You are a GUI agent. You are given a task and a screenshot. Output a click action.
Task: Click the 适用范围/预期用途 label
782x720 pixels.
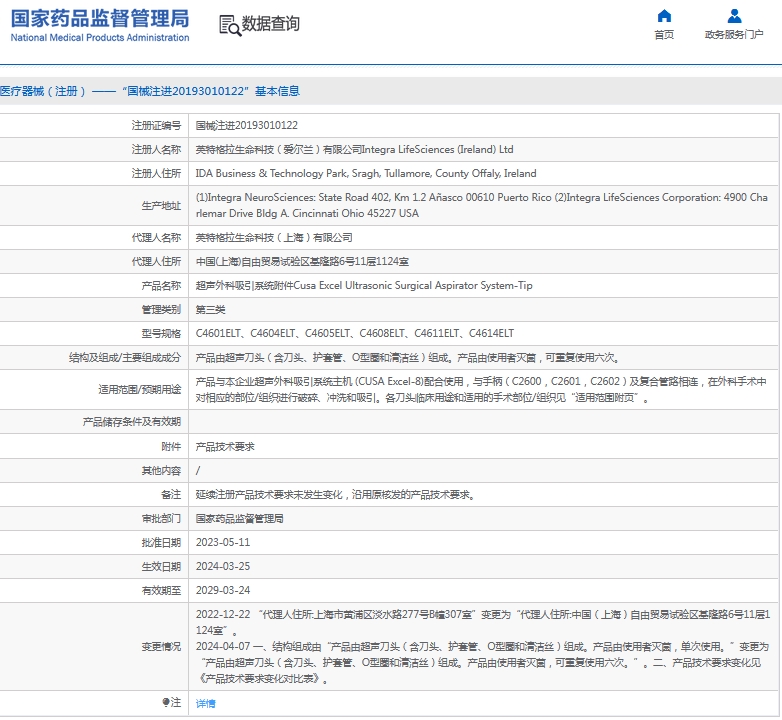[140, 389]
